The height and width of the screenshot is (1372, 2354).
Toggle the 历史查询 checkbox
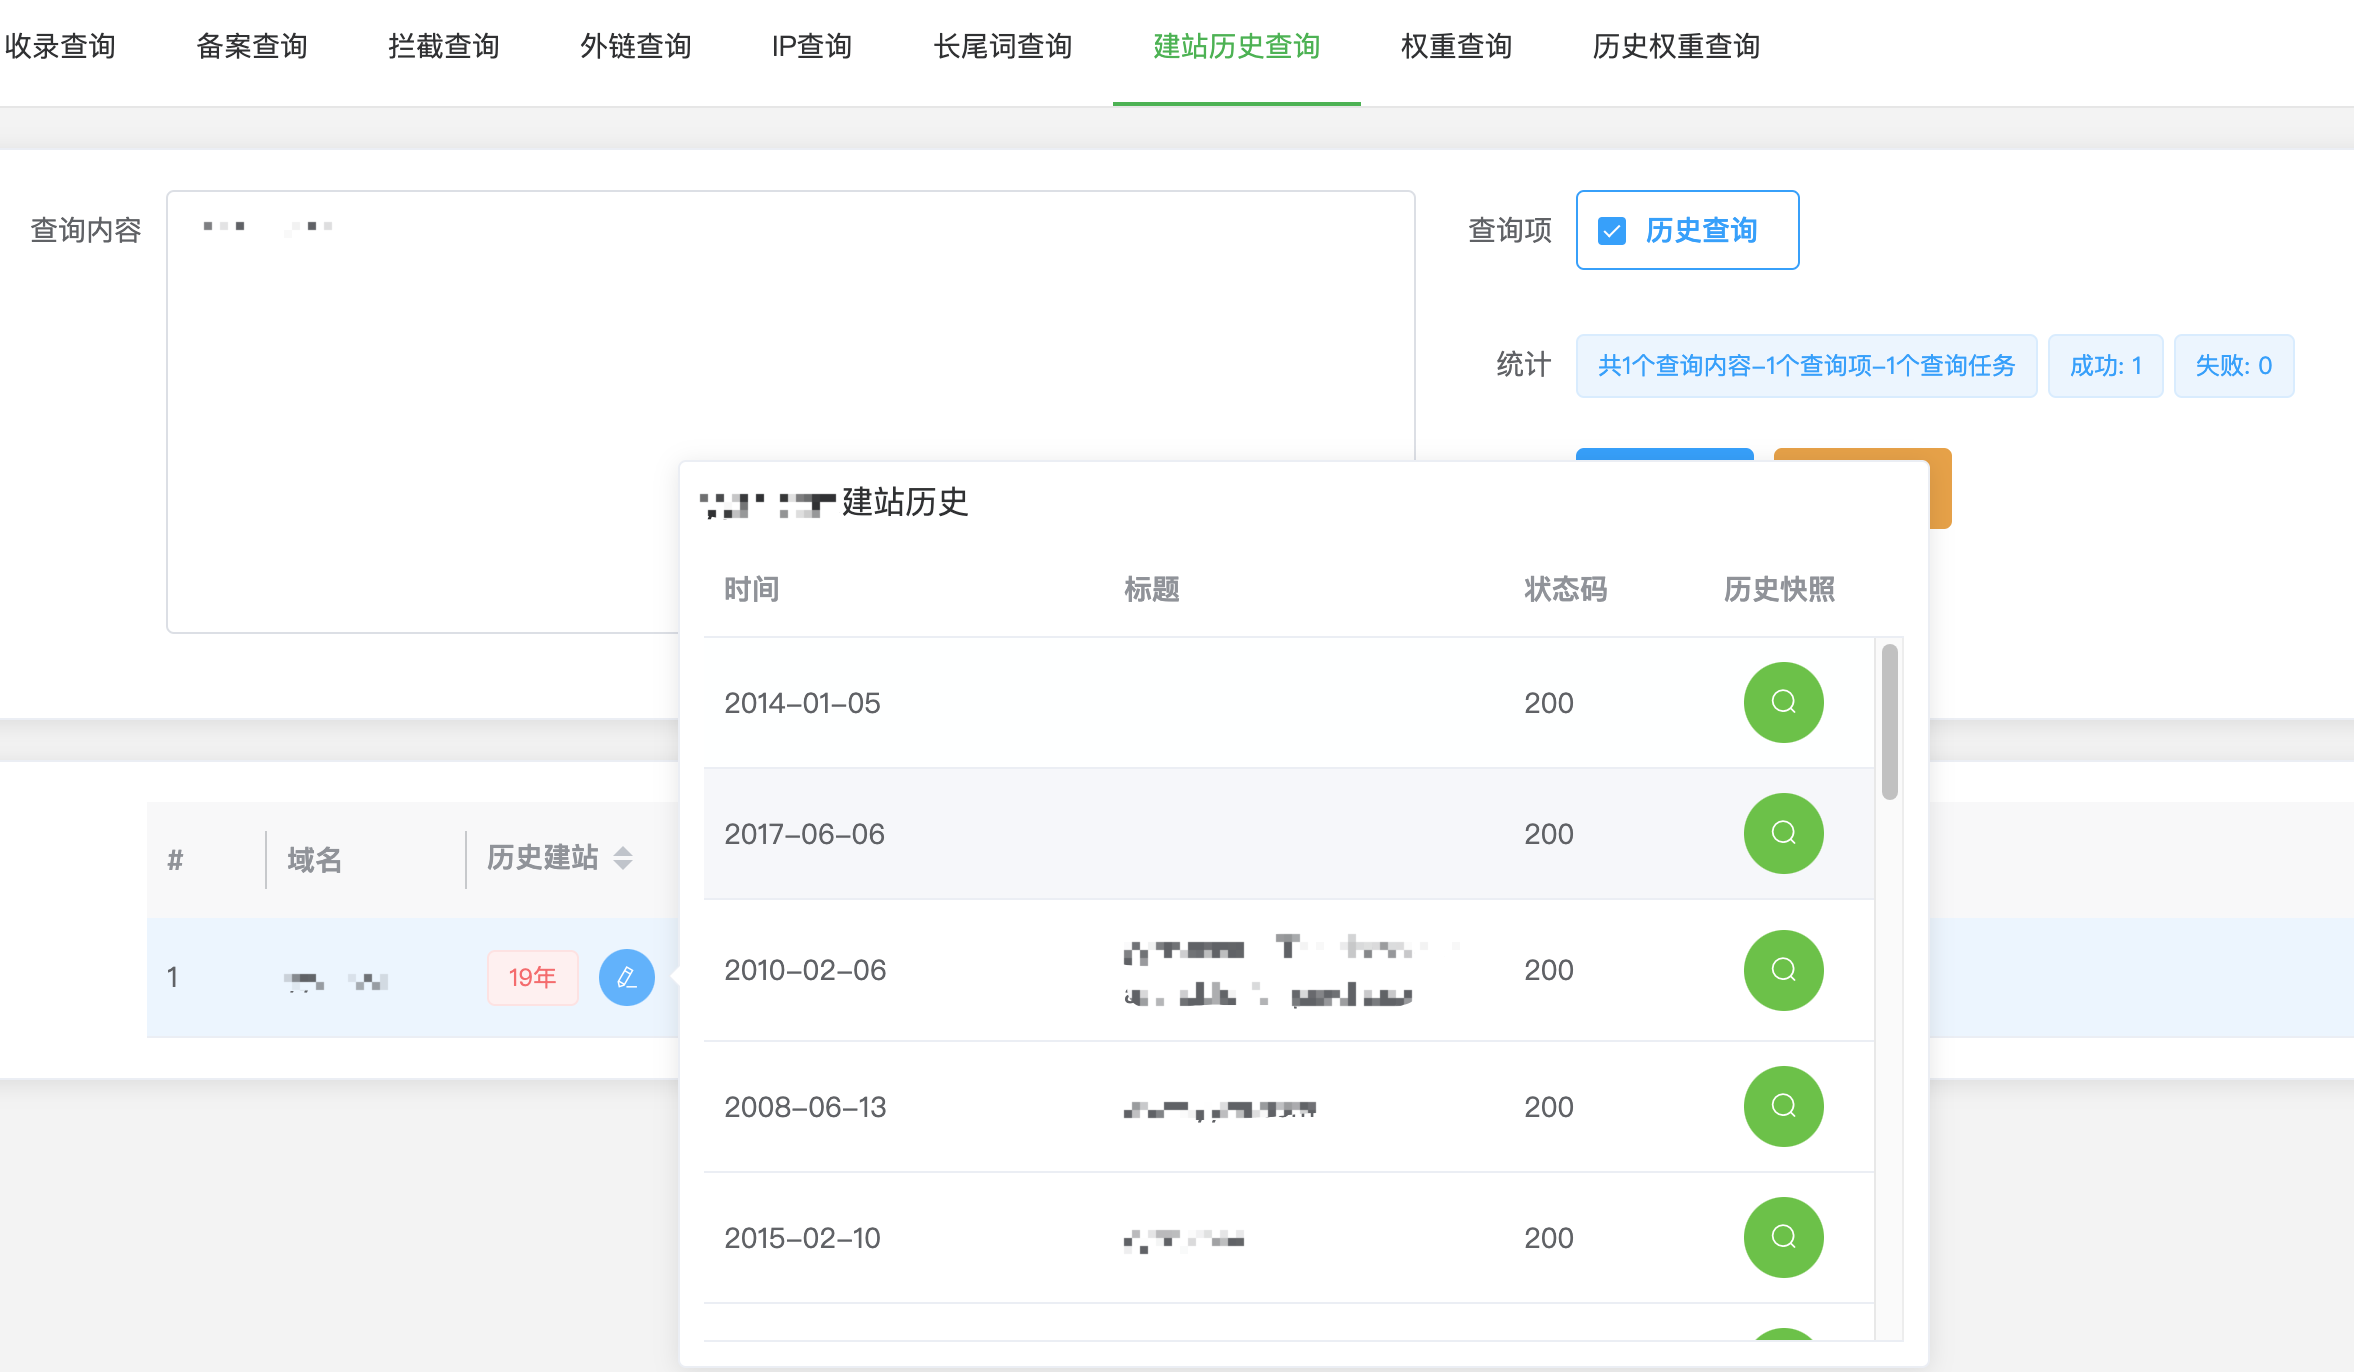pyautogui.click(x=1612, y=231)
